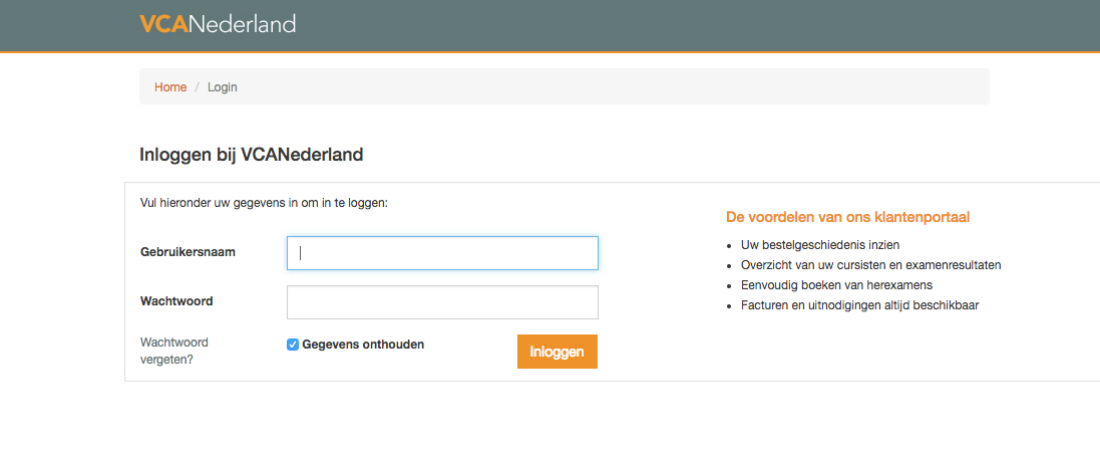The image size is (1100, 450).
Task: Click the bold Wachtwoord field label
Action: 177,301
